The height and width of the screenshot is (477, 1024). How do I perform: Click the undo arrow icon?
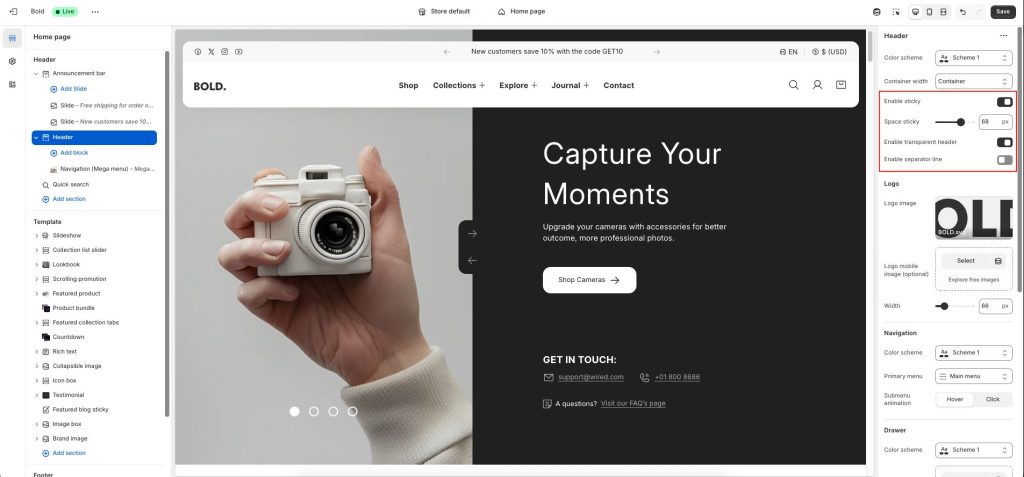coord(963,12)
